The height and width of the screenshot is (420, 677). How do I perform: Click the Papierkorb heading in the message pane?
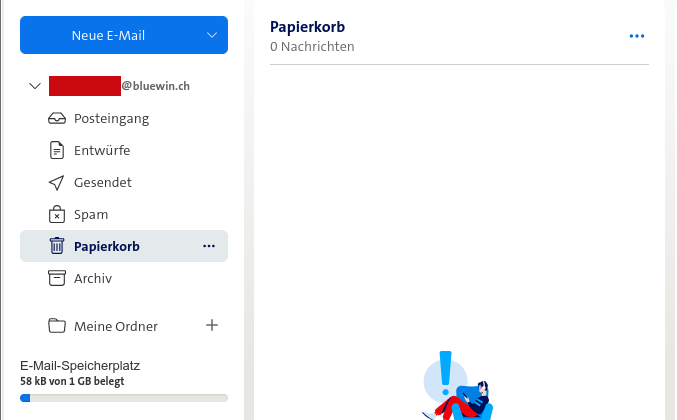pos(307,26)
